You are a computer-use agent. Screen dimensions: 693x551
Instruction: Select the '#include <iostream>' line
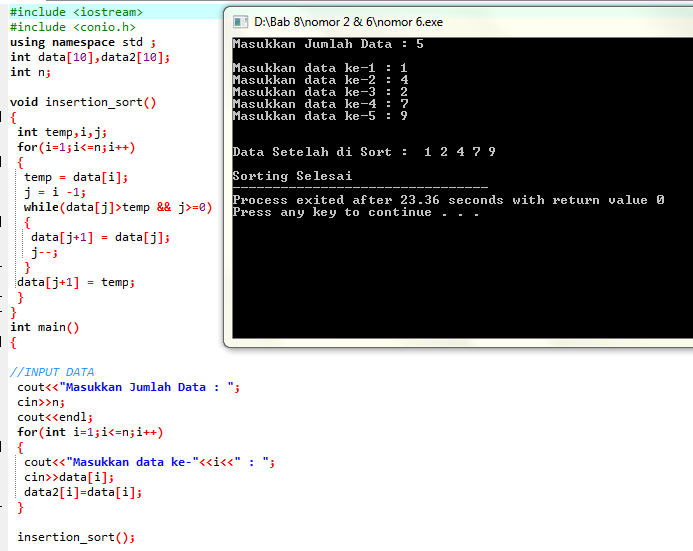(76, 12)
